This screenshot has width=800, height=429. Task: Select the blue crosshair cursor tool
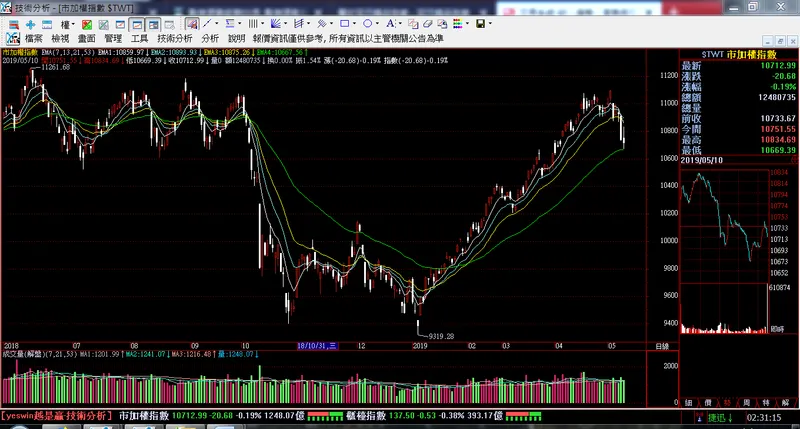(x=30, y=24)
